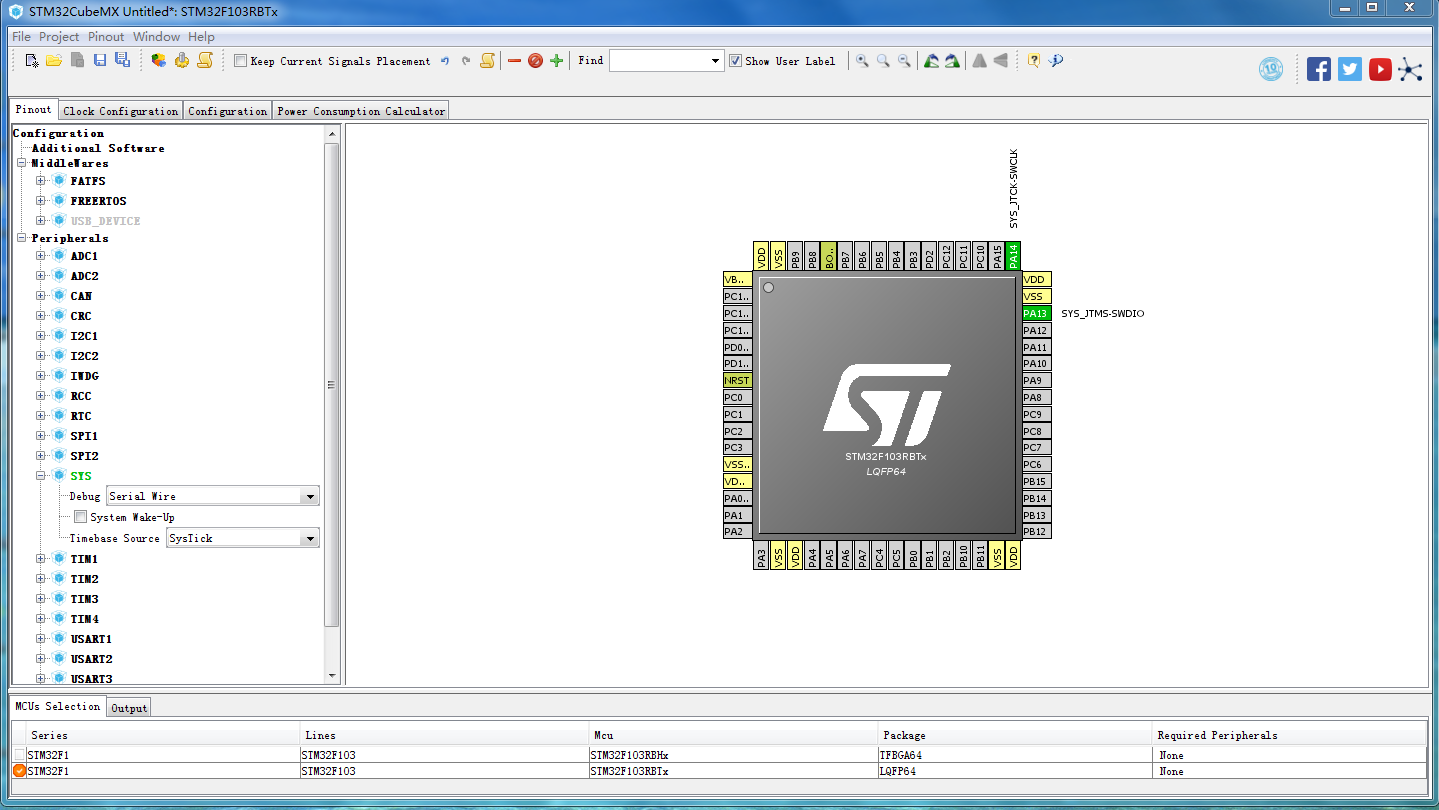This screenshot has width=1439, height=810.
Task: Click the Save Project As icon
Action: pos(122,61)
